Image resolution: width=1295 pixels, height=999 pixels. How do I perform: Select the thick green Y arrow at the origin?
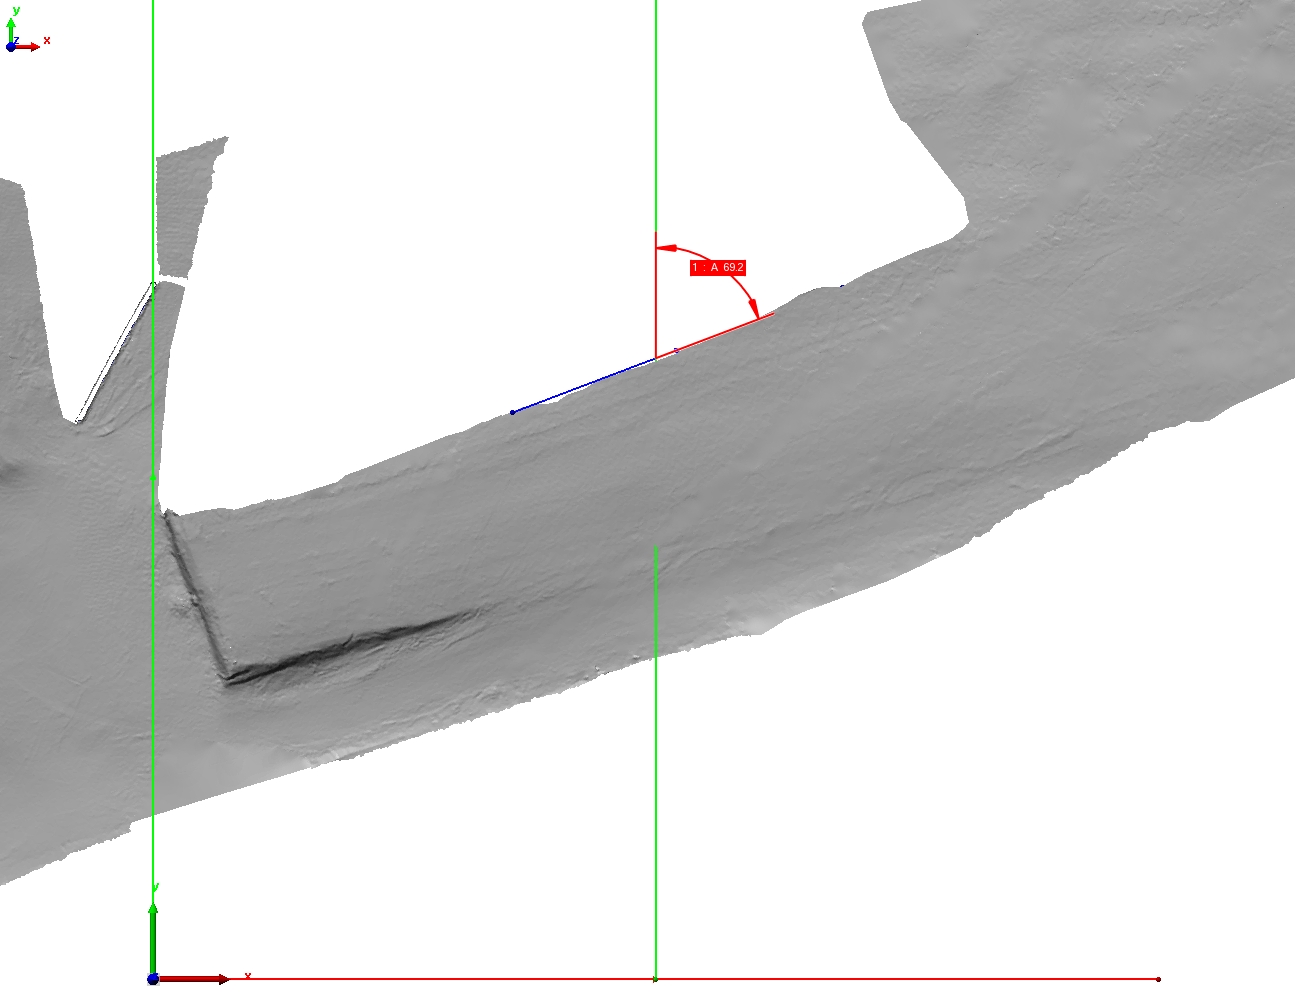pyautogui.click(x=153, y=937)
